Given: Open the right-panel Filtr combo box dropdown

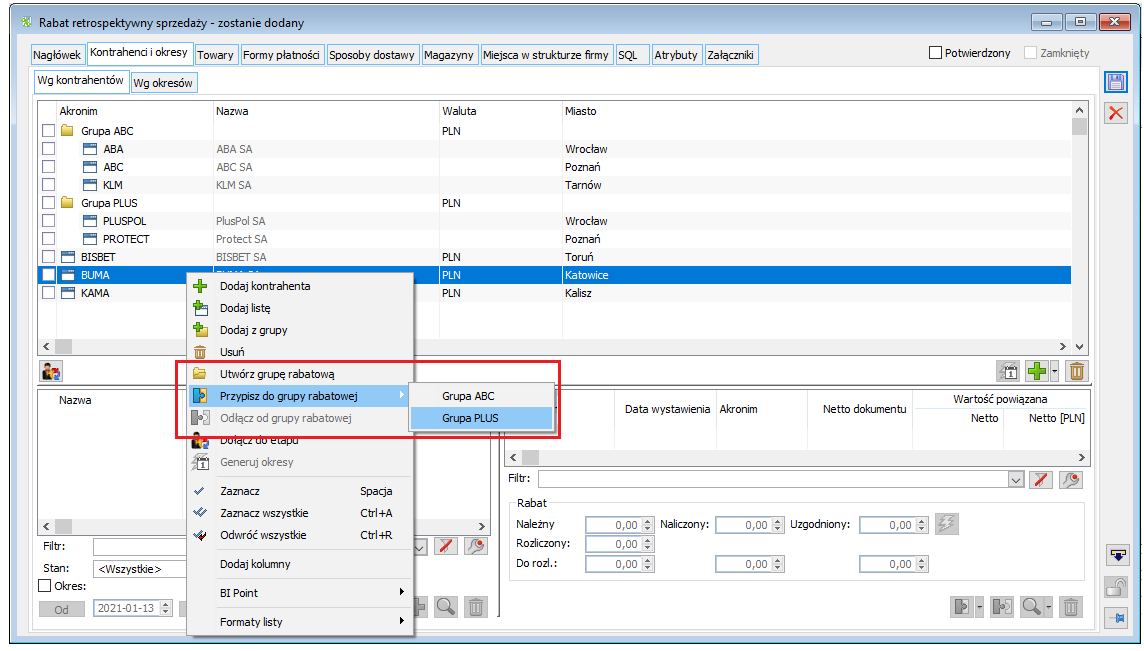Looking at the screenshot, I should coord(1016,479).
